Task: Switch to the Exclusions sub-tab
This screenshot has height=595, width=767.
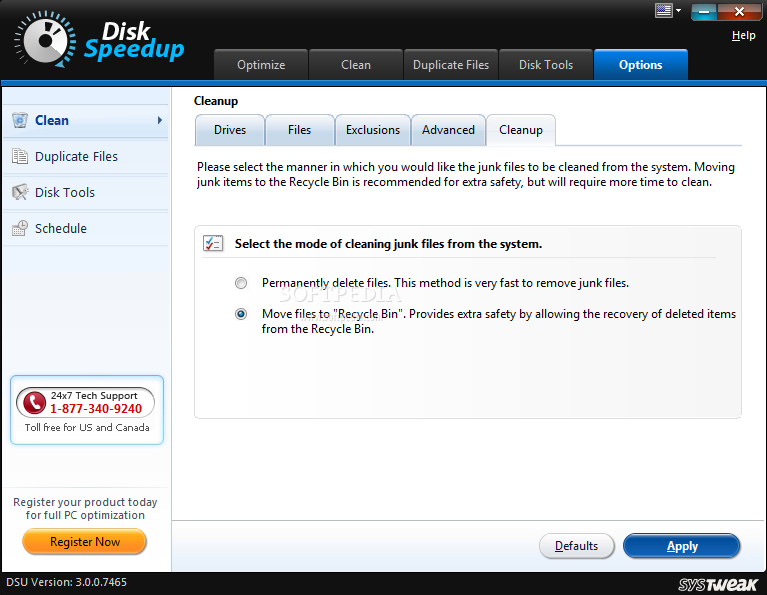Action: (373, 130)
